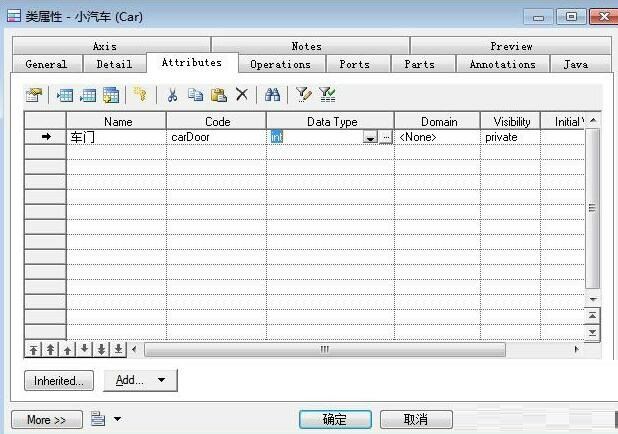Image resolution: width=618 pixels, height=434 pixels.
Task: Paste from clipboard icon
Action: (x=219, y=95)
